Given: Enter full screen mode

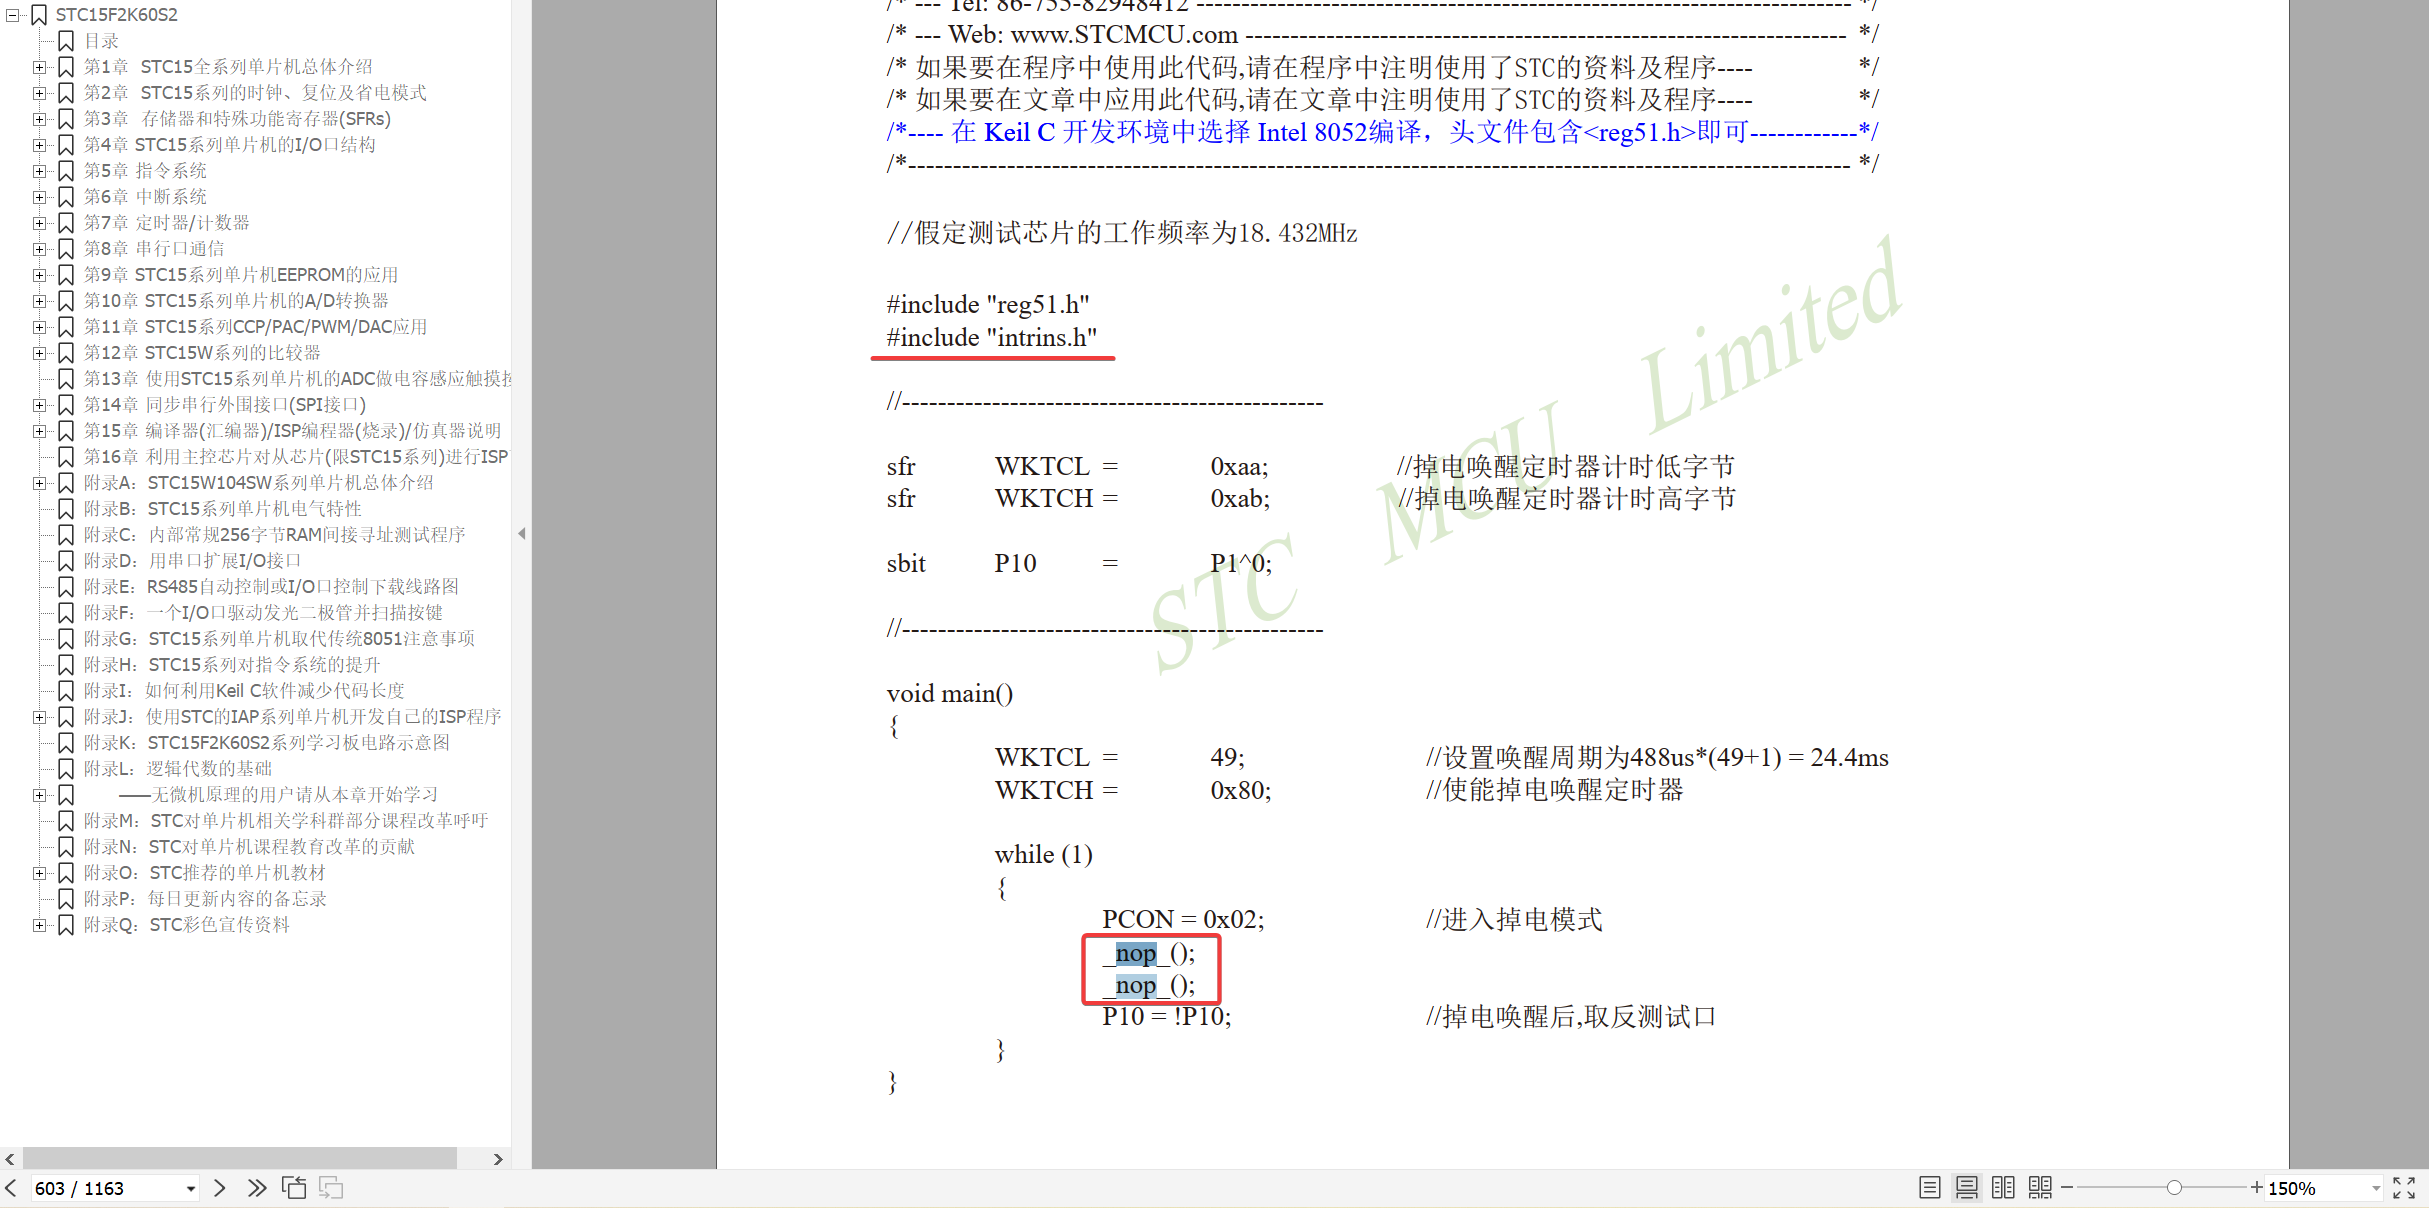Looking at the screenshot, I should 2404,1187.
